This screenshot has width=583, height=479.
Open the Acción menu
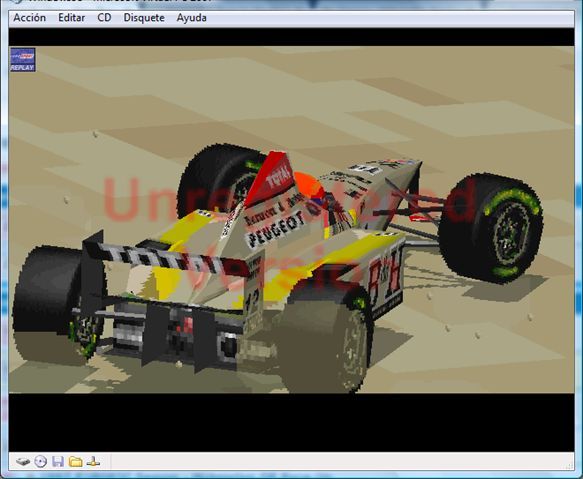click(30, 18)
